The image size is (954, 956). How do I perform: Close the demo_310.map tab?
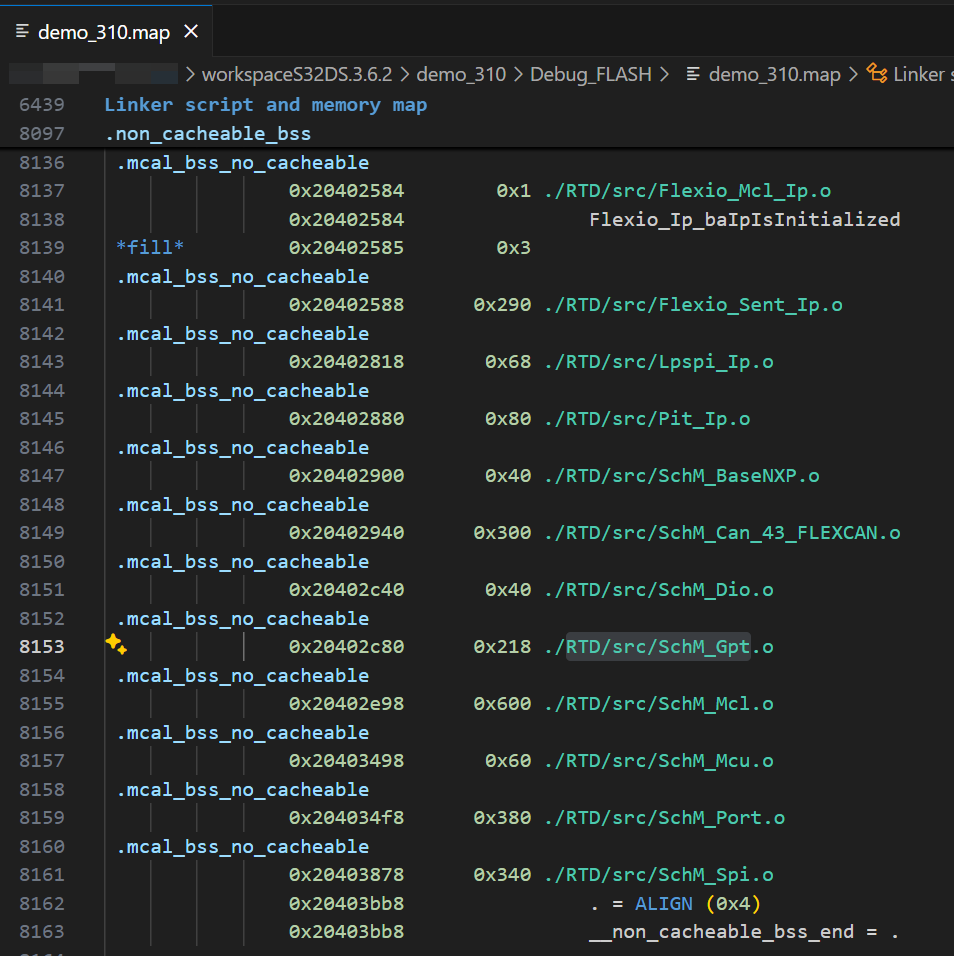pyautogui.click(x=191, y=31)
